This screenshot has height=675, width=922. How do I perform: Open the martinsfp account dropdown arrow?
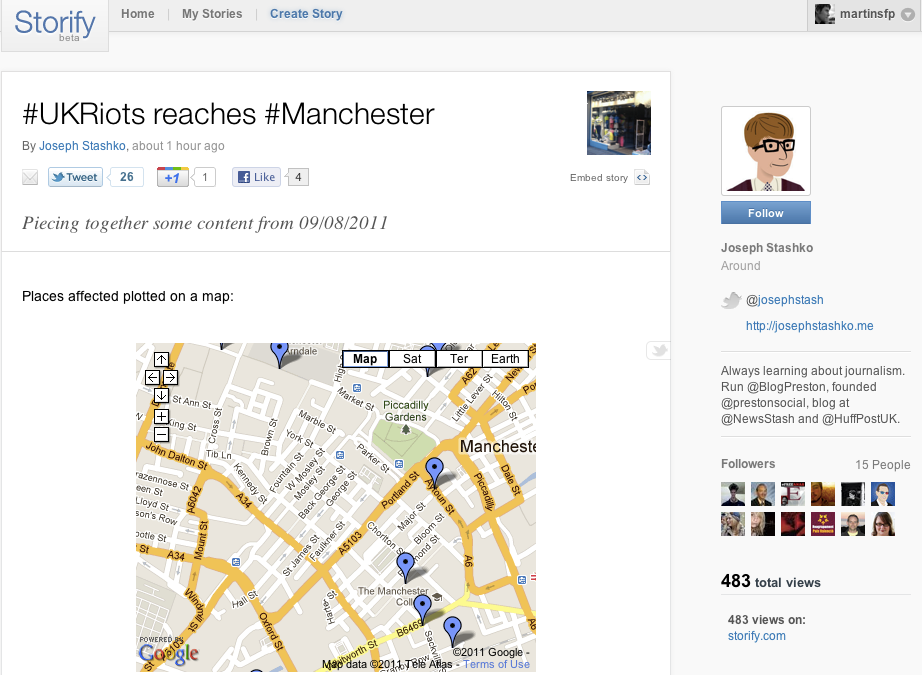[908, 15]
